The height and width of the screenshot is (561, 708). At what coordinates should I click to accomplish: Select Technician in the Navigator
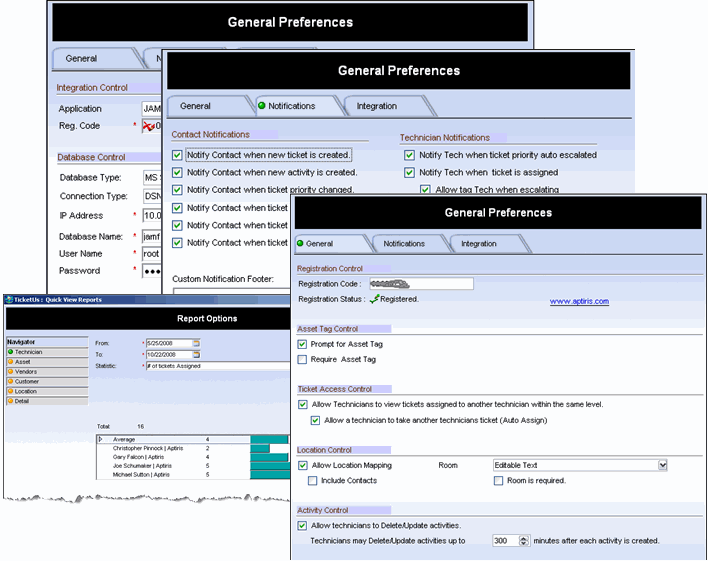click(29, 352)
